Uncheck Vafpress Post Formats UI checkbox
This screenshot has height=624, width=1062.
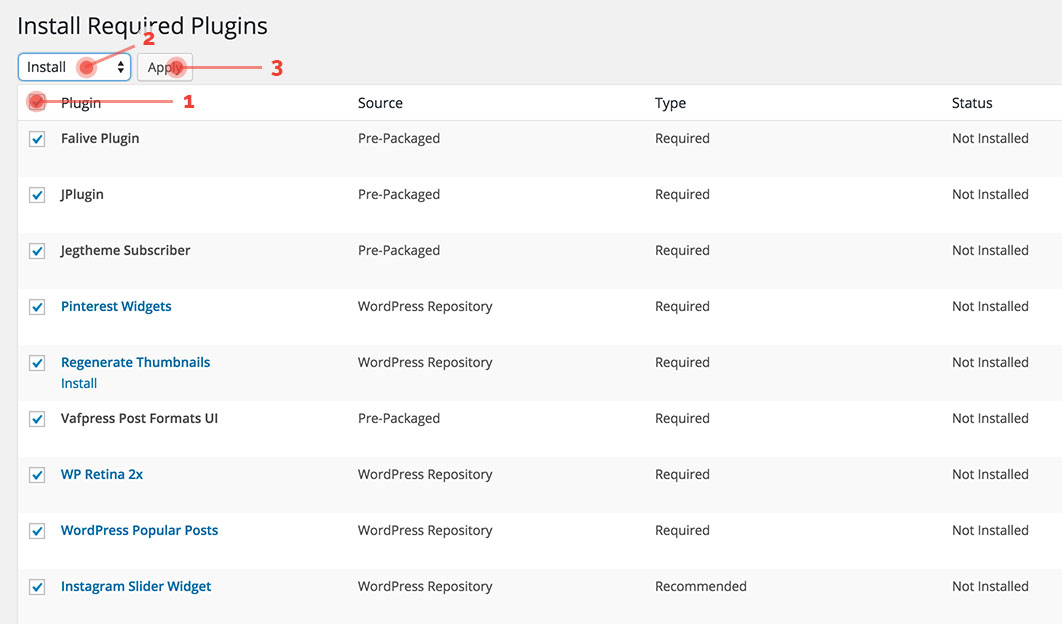(37, 418)
